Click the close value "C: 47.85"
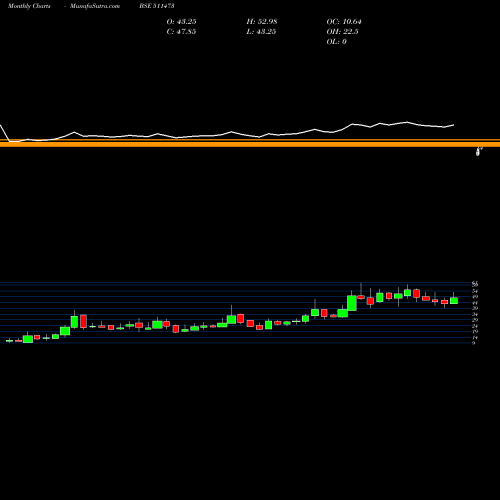Screen dimensions: 500x500 click(181, 32)
